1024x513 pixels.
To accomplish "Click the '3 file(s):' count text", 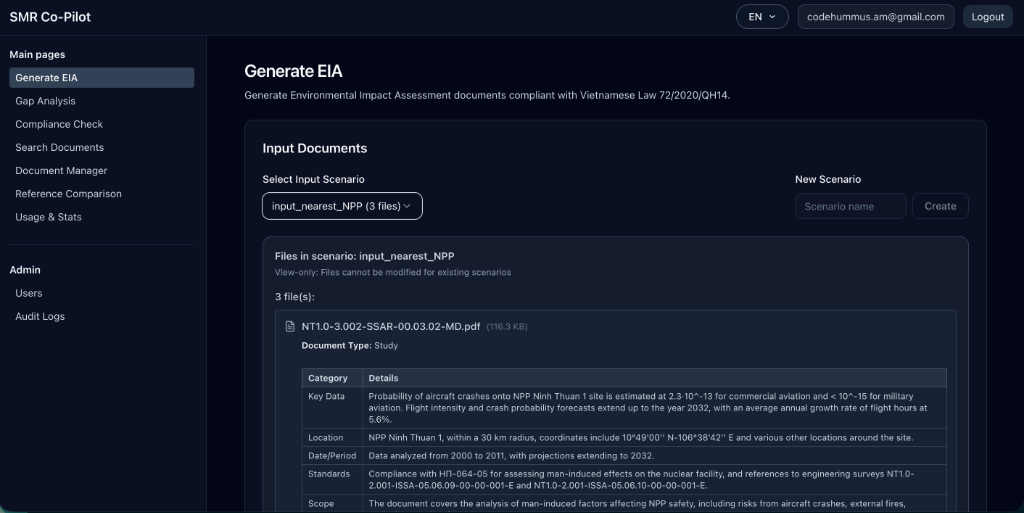I will pyautogui.click(x=295, y=297).
